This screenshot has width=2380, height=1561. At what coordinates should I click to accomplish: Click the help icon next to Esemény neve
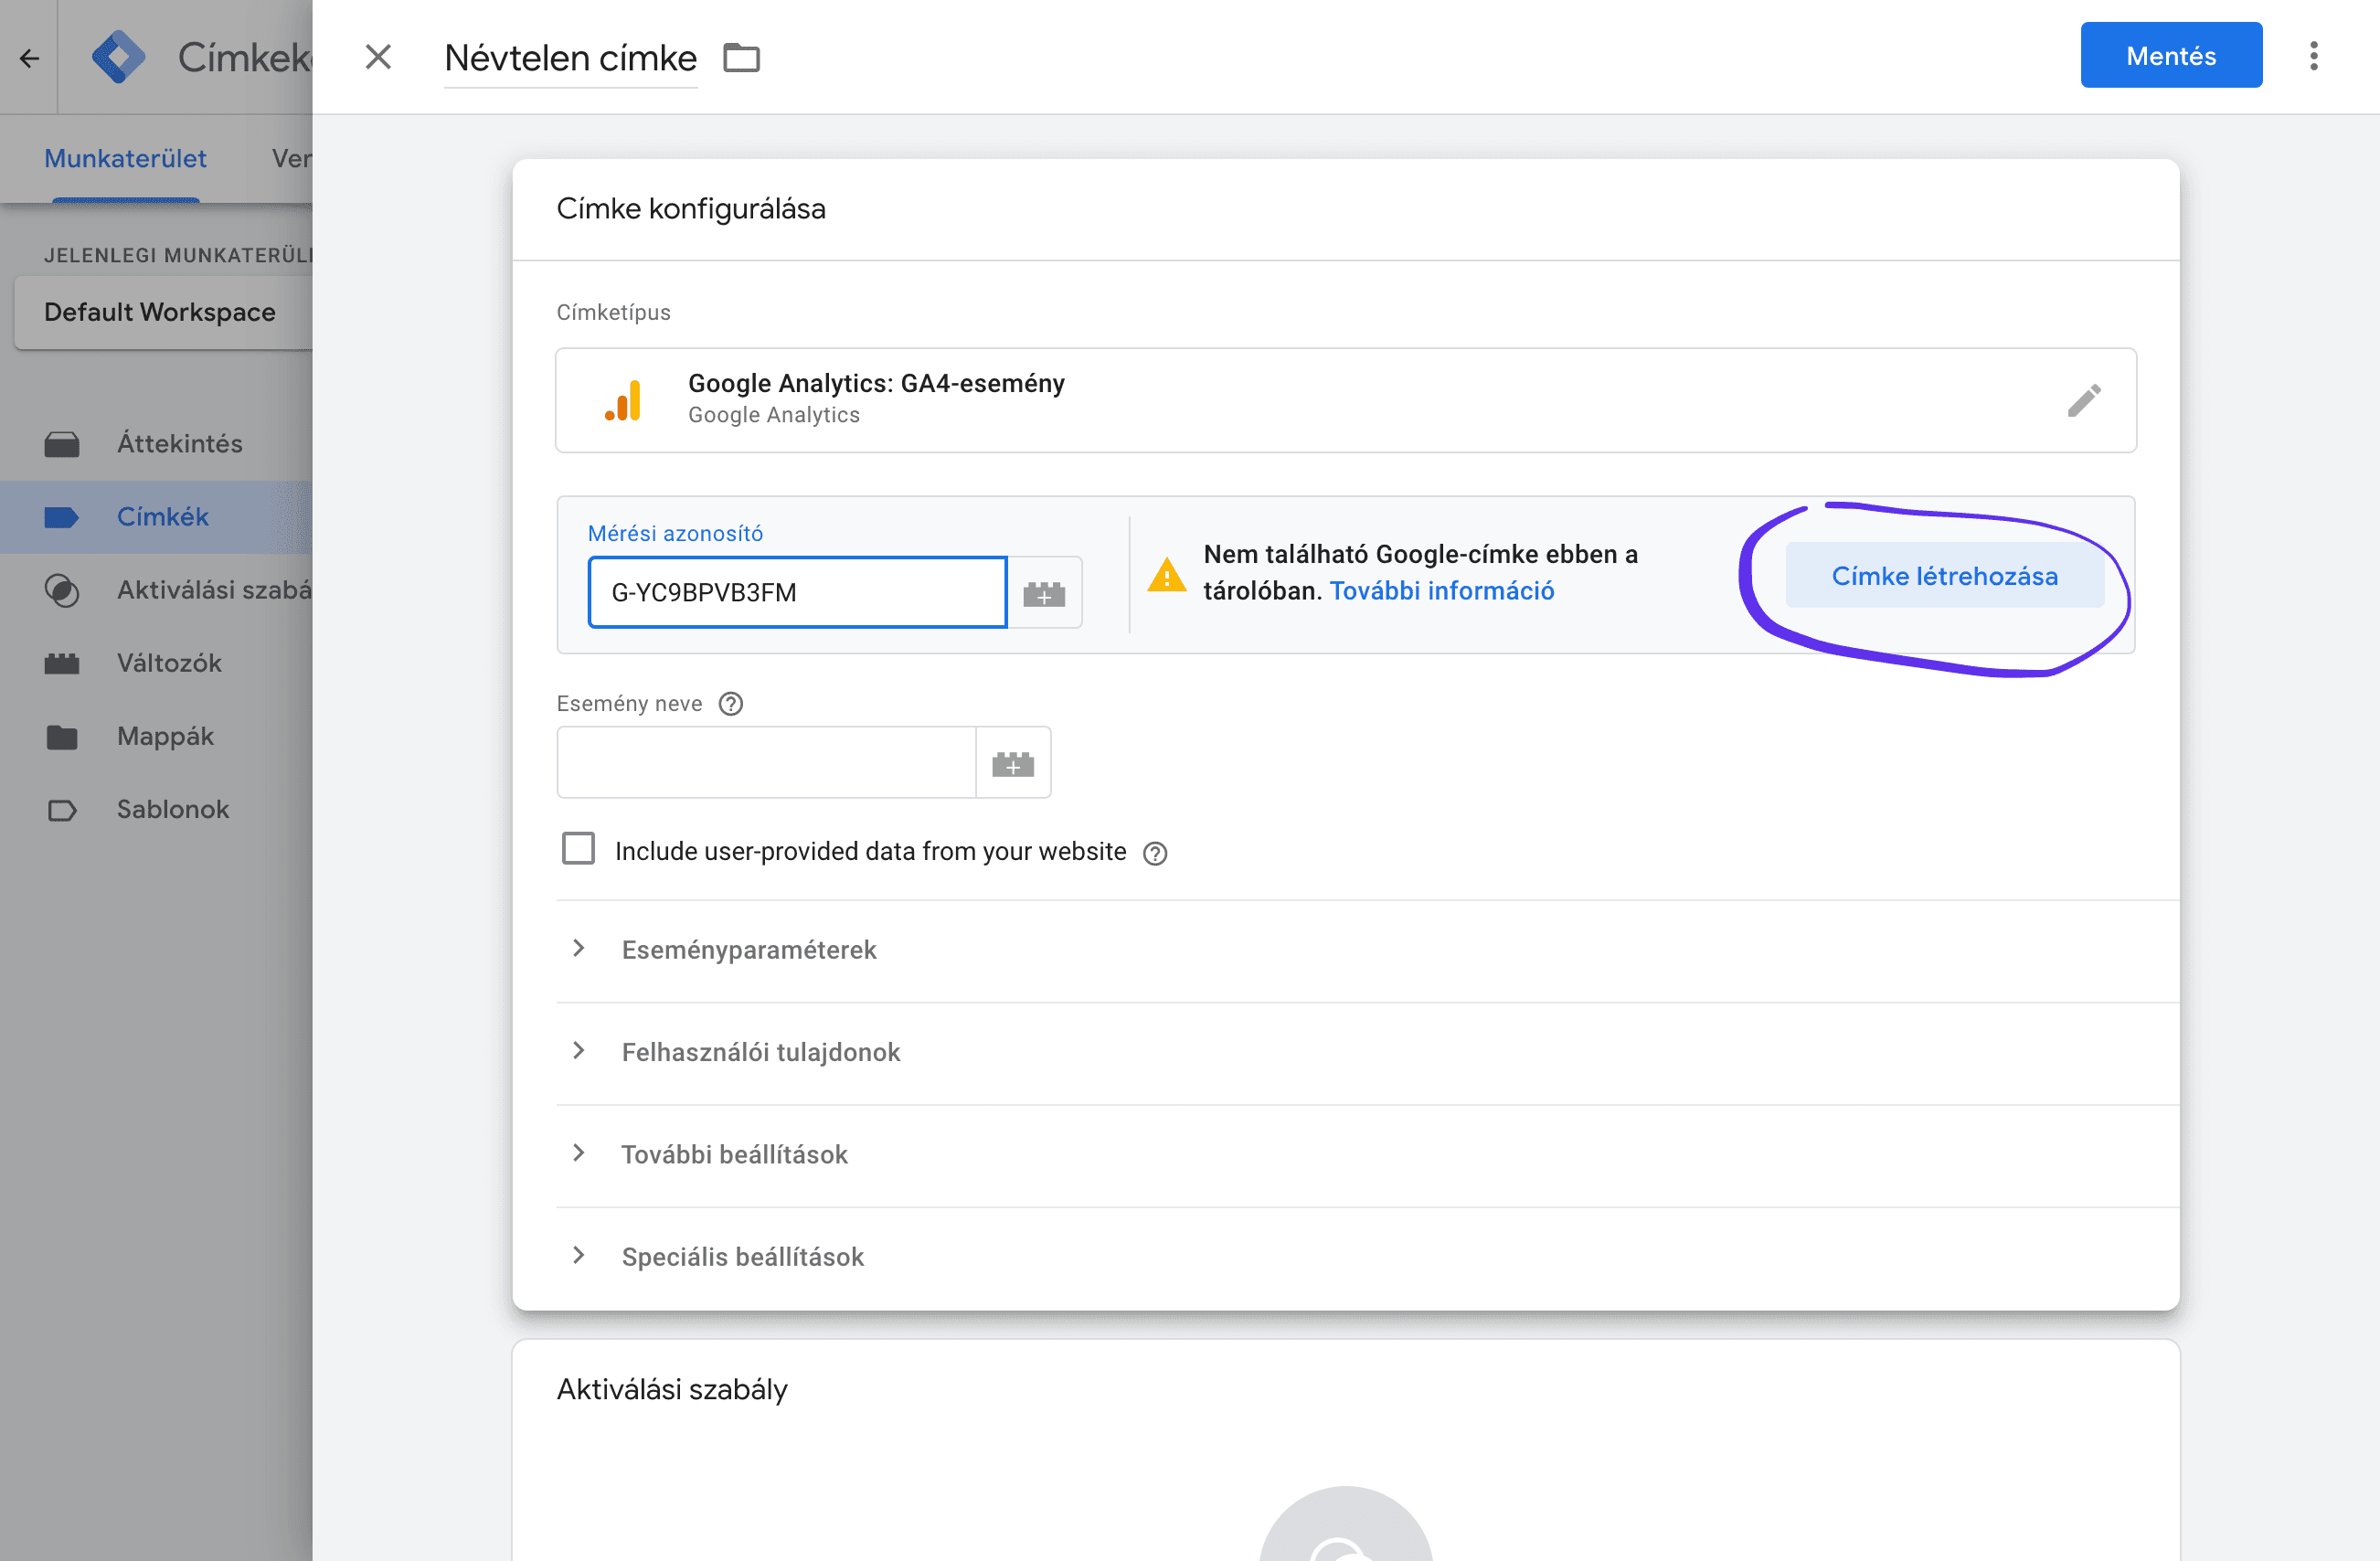coord(731,704)
